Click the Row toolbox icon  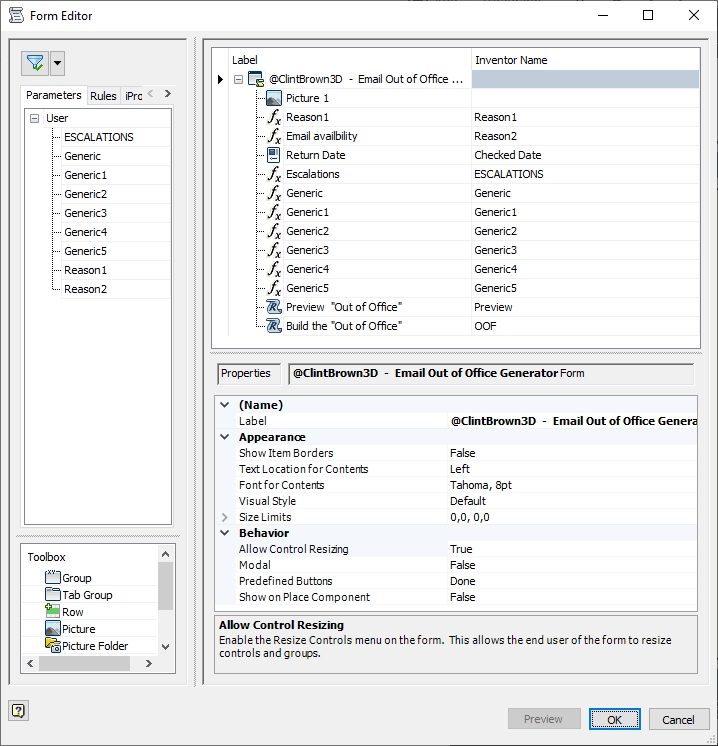pos(53,611)
